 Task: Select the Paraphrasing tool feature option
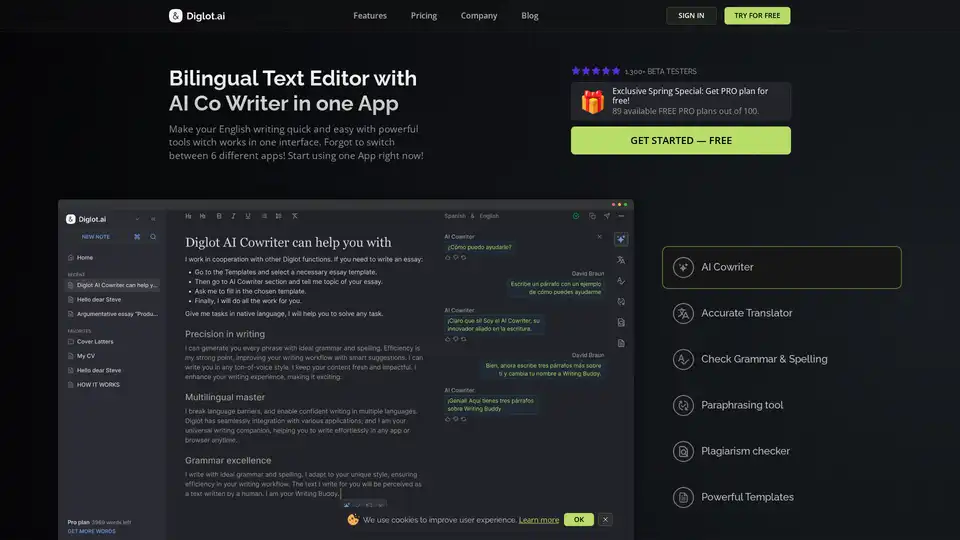pyautogui.click(x=781, y=405)
